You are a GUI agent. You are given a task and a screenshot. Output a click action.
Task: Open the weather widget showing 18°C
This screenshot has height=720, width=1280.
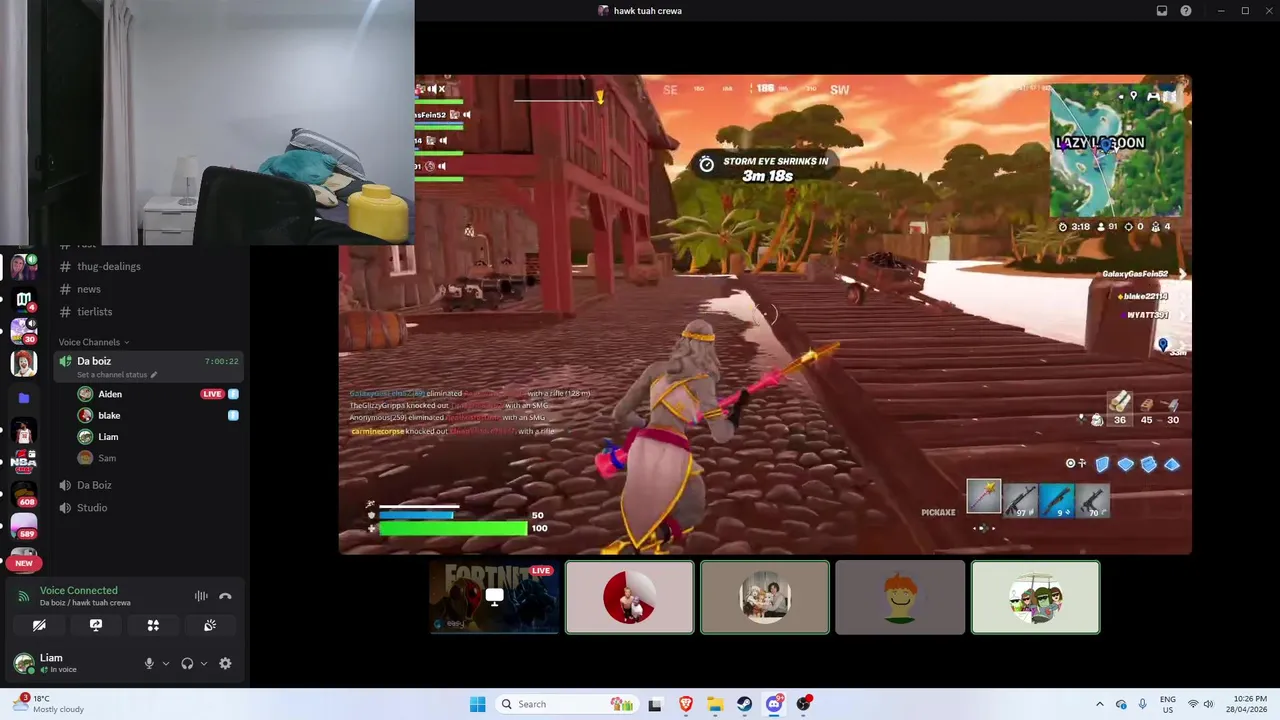(50, 704)
